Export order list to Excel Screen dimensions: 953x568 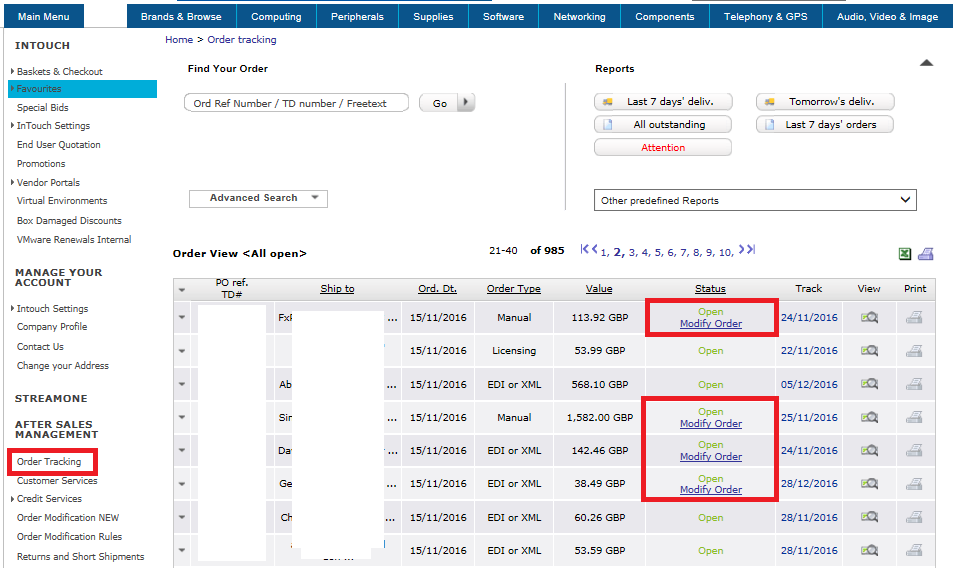click(x=905, y=254)
